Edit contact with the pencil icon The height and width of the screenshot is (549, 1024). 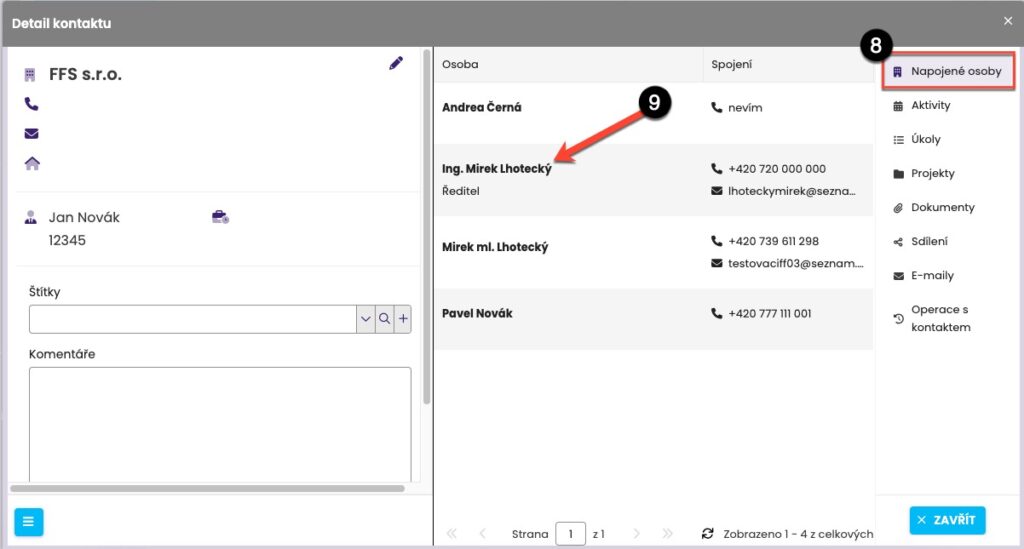[396, 63]
